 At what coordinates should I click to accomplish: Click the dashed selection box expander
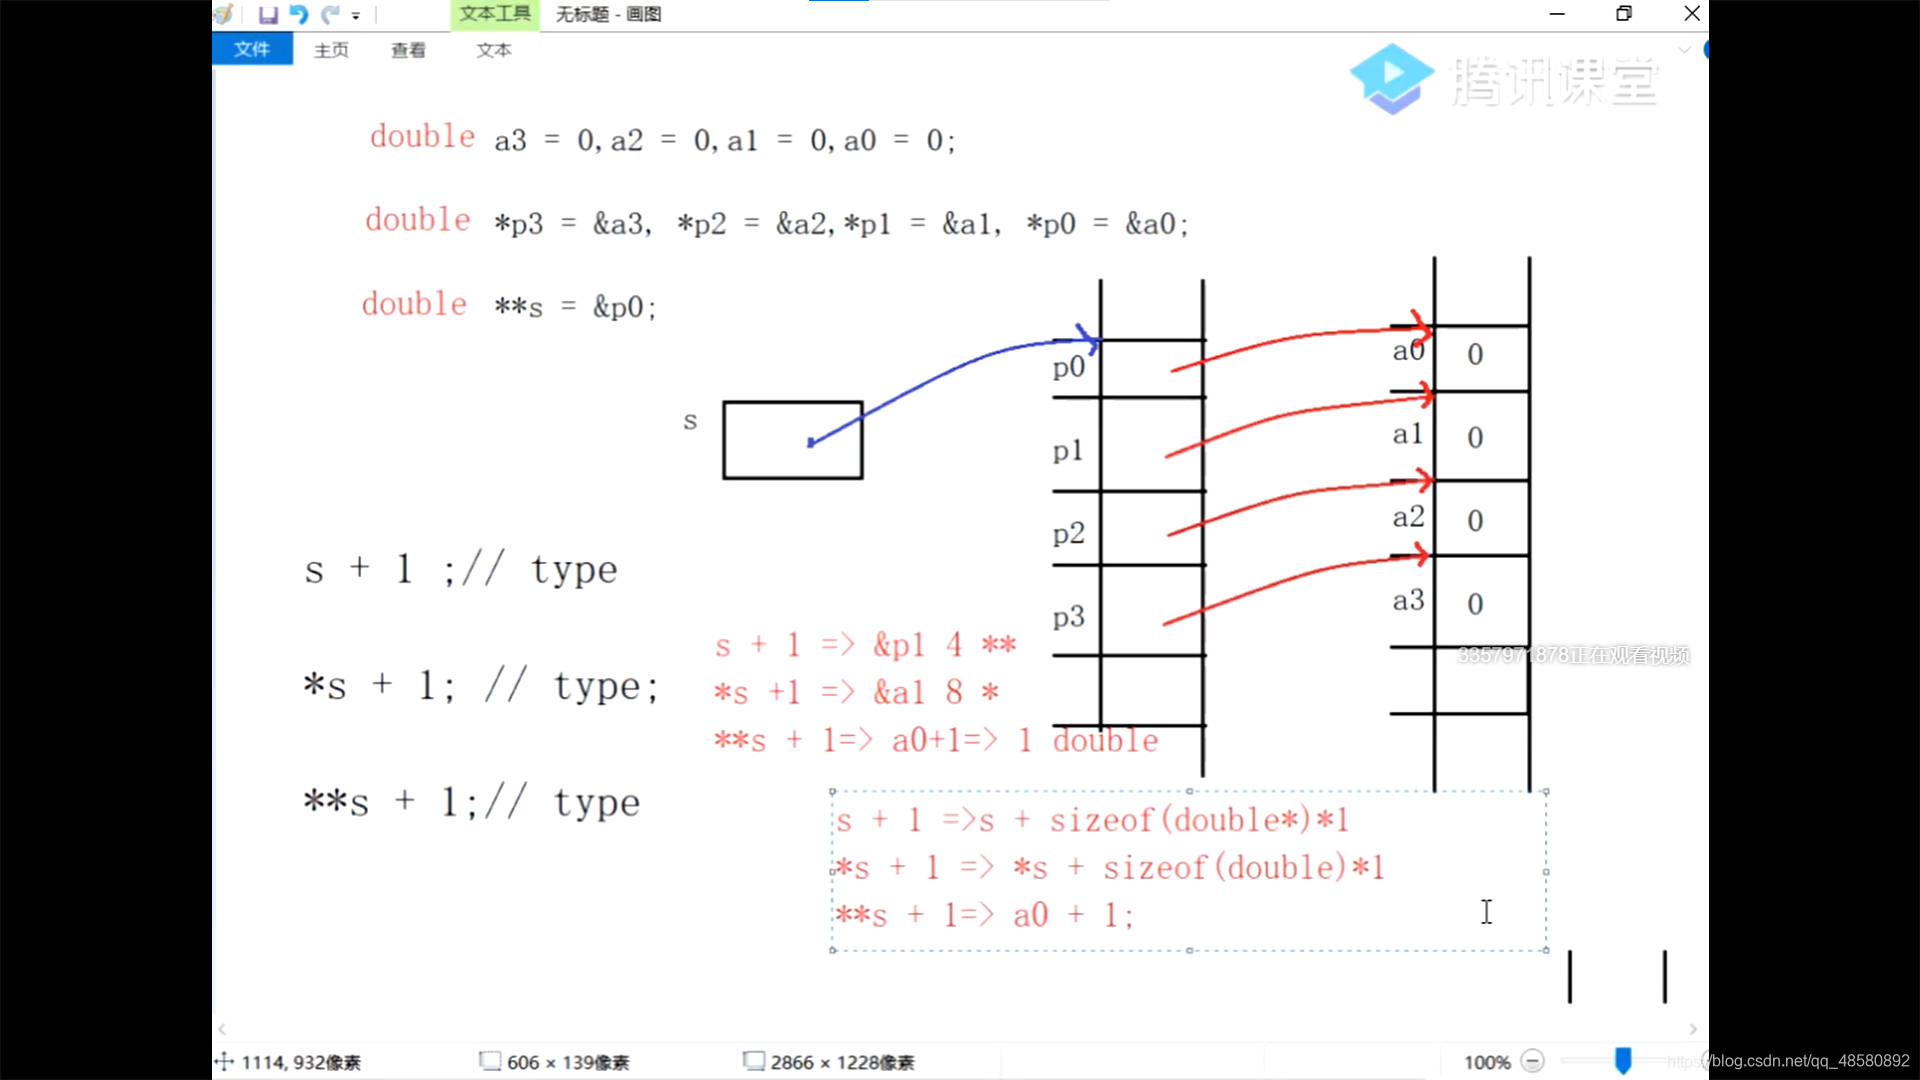pyautogui.click(x=1547, y=949)
